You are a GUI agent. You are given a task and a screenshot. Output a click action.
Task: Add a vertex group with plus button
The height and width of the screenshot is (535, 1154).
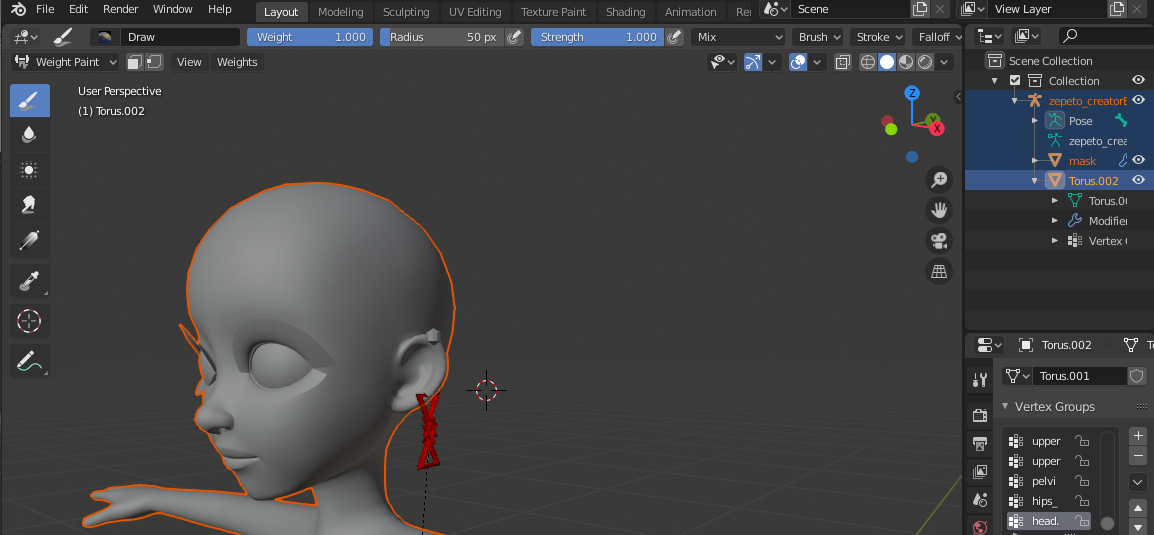[1138, 435]
